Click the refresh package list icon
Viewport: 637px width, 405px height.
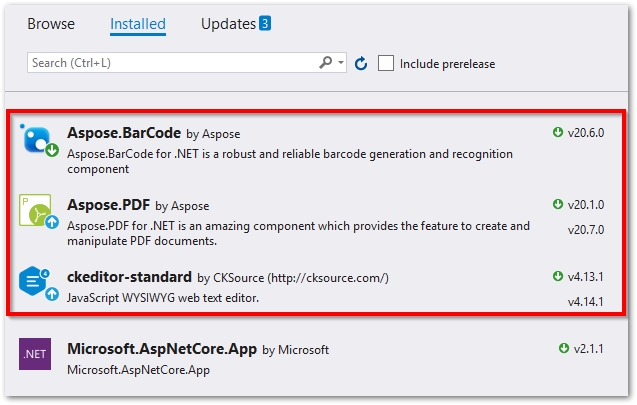pyautogui.click(x=361, y=63)
